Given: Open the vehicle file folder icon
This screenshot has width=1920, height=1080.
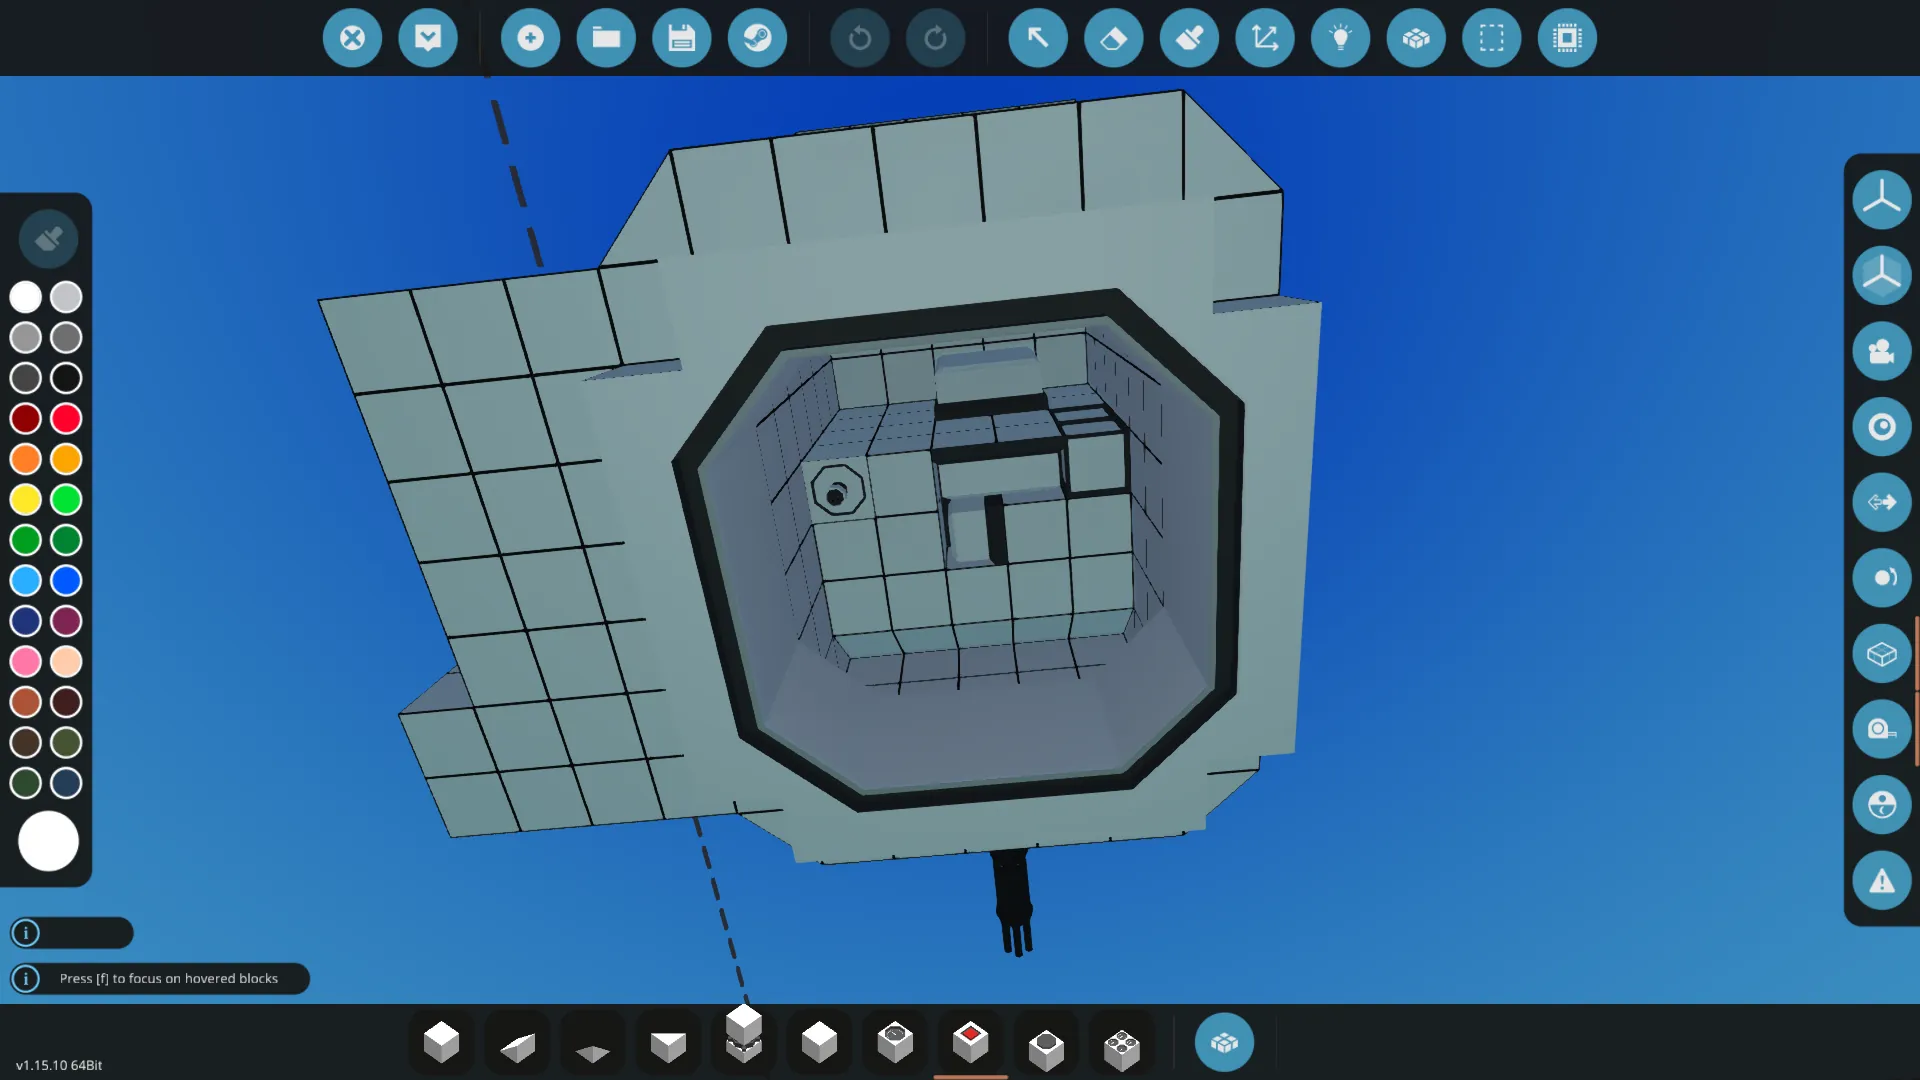Looking at the screenshot, I should click(606, 38).
